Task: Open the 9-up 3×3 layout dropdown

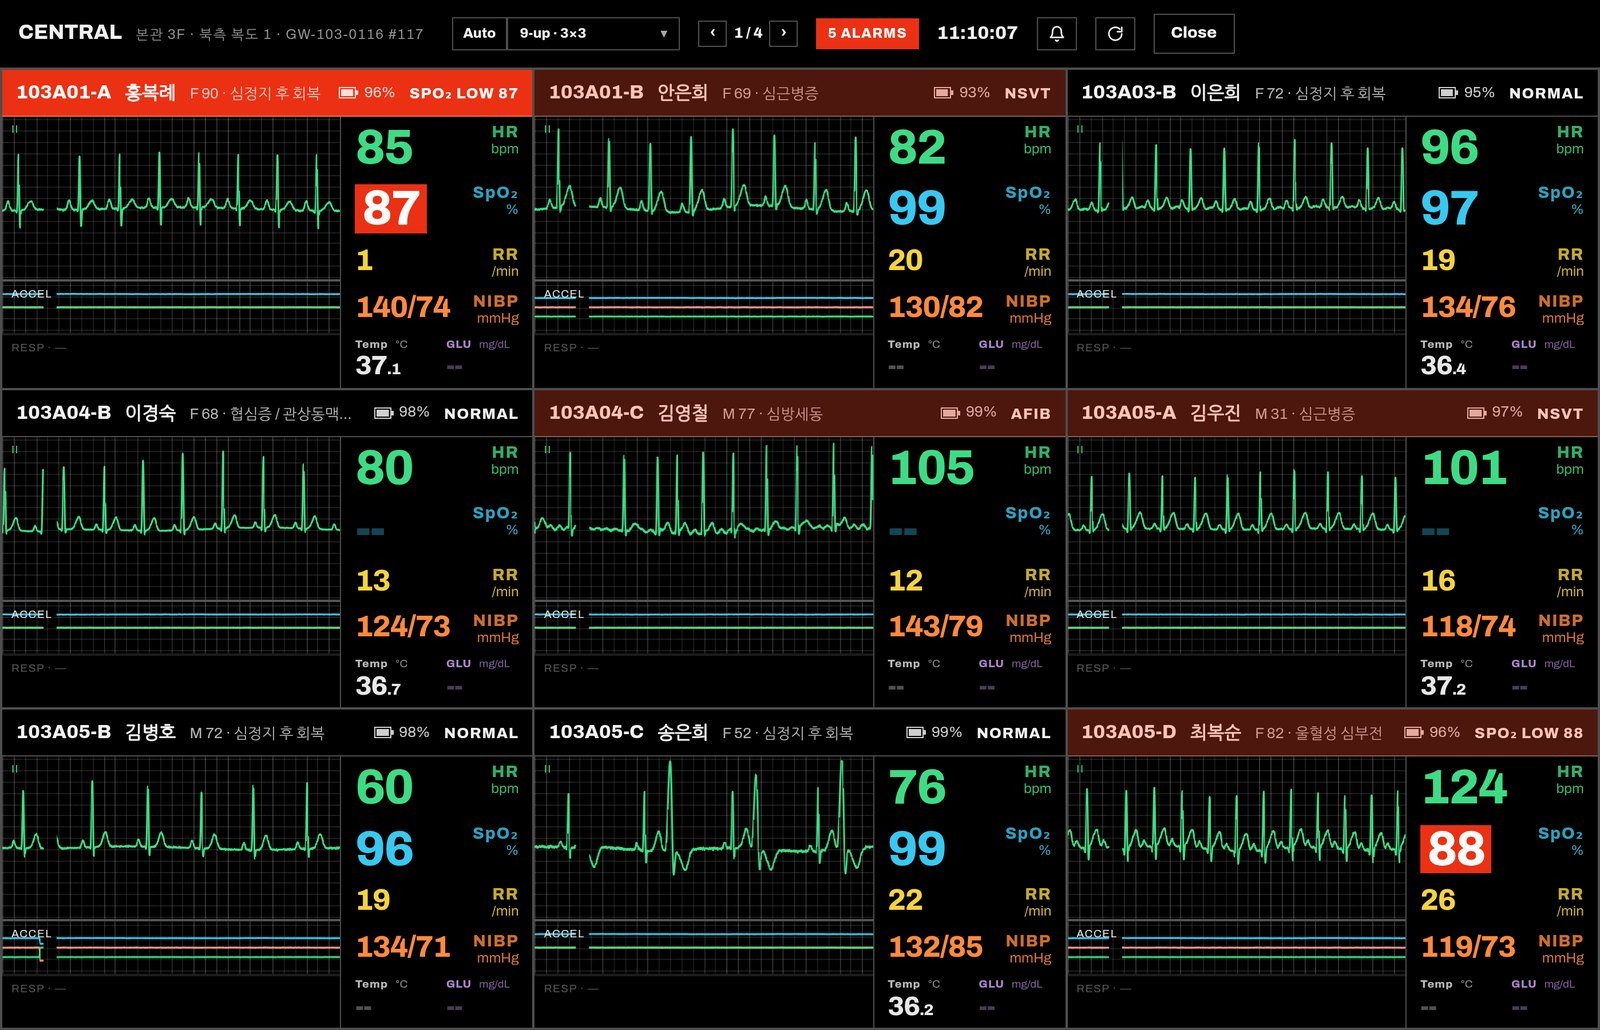Action: [593, 33]
